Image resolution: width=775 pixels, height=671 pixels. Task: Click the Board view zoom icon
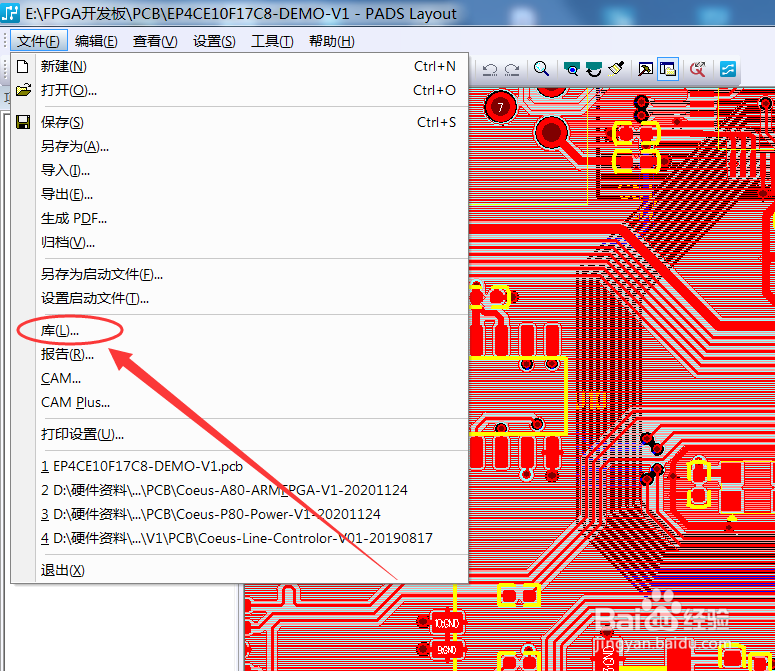click(571, 69)
